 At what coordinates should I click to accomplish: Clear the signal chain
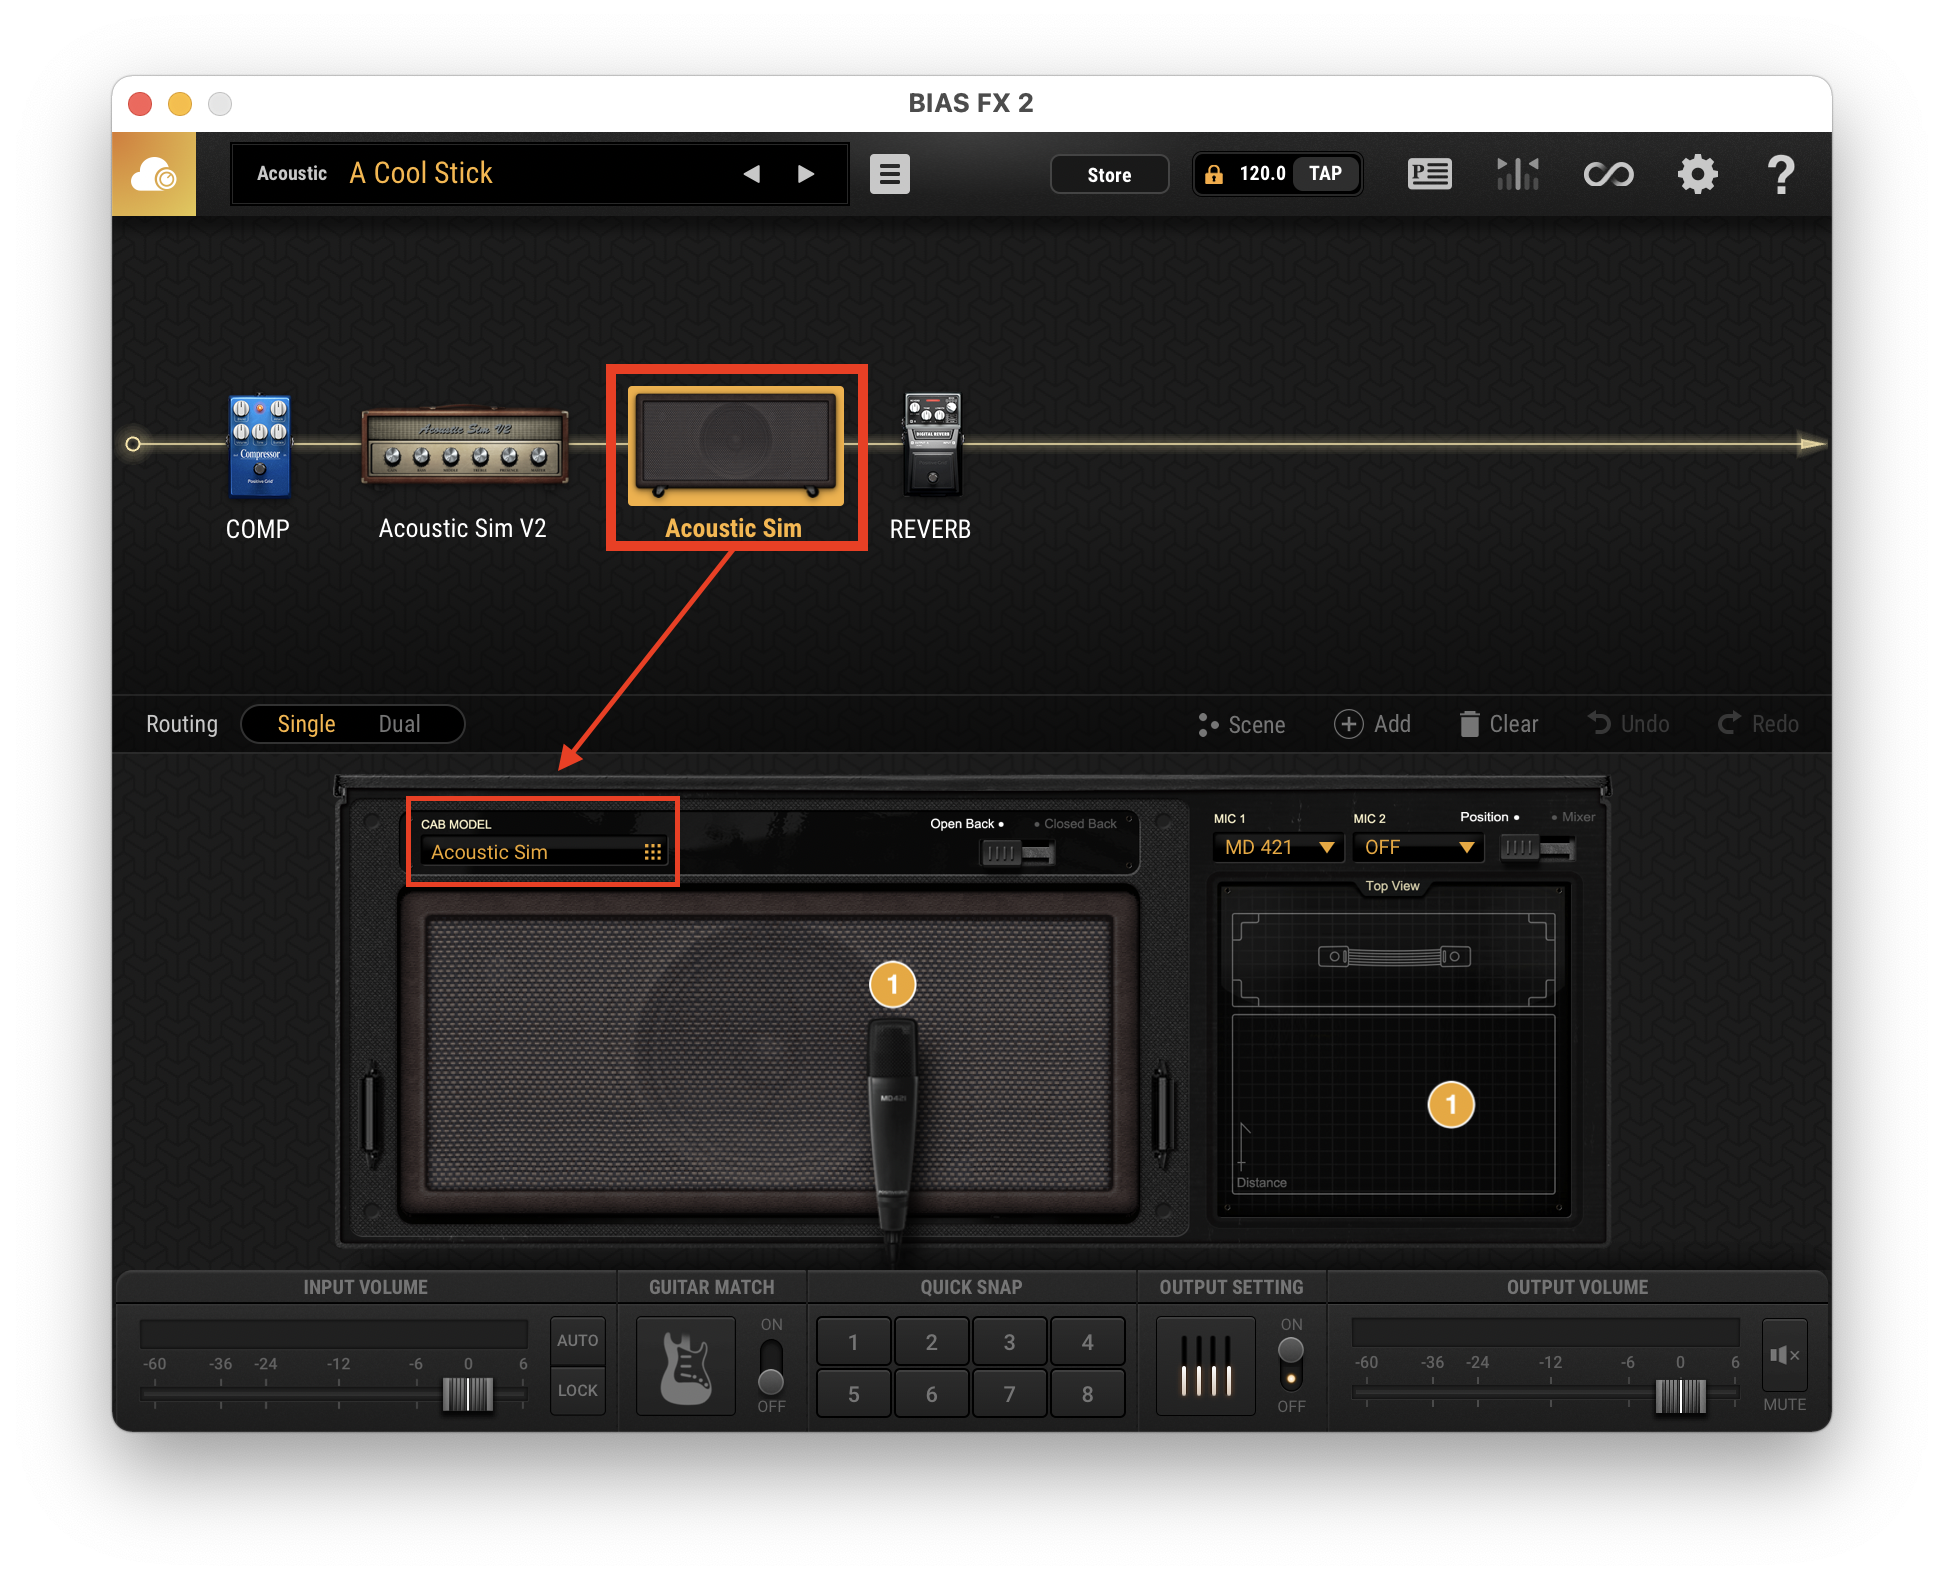1498,724
